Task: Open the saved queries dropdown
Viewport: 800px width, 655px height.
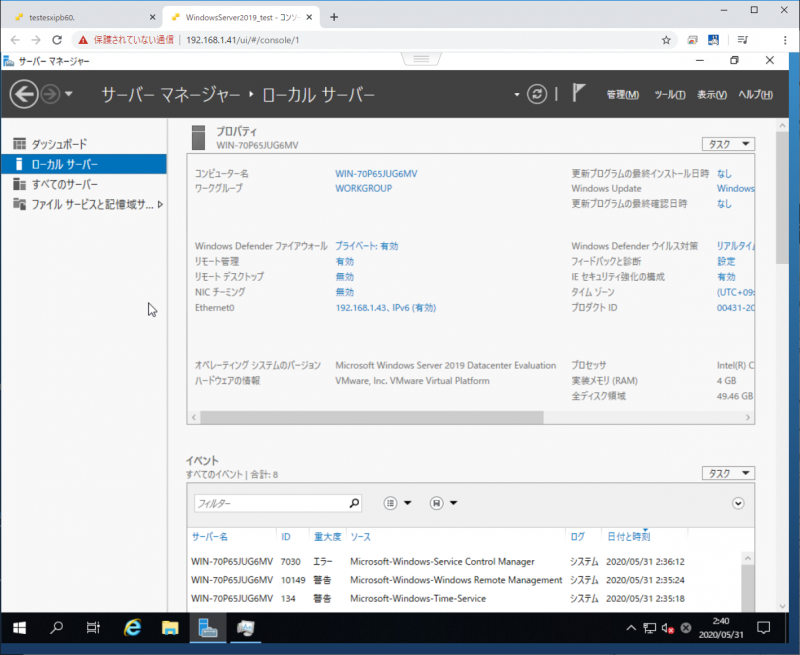Action: click(443, 503)
